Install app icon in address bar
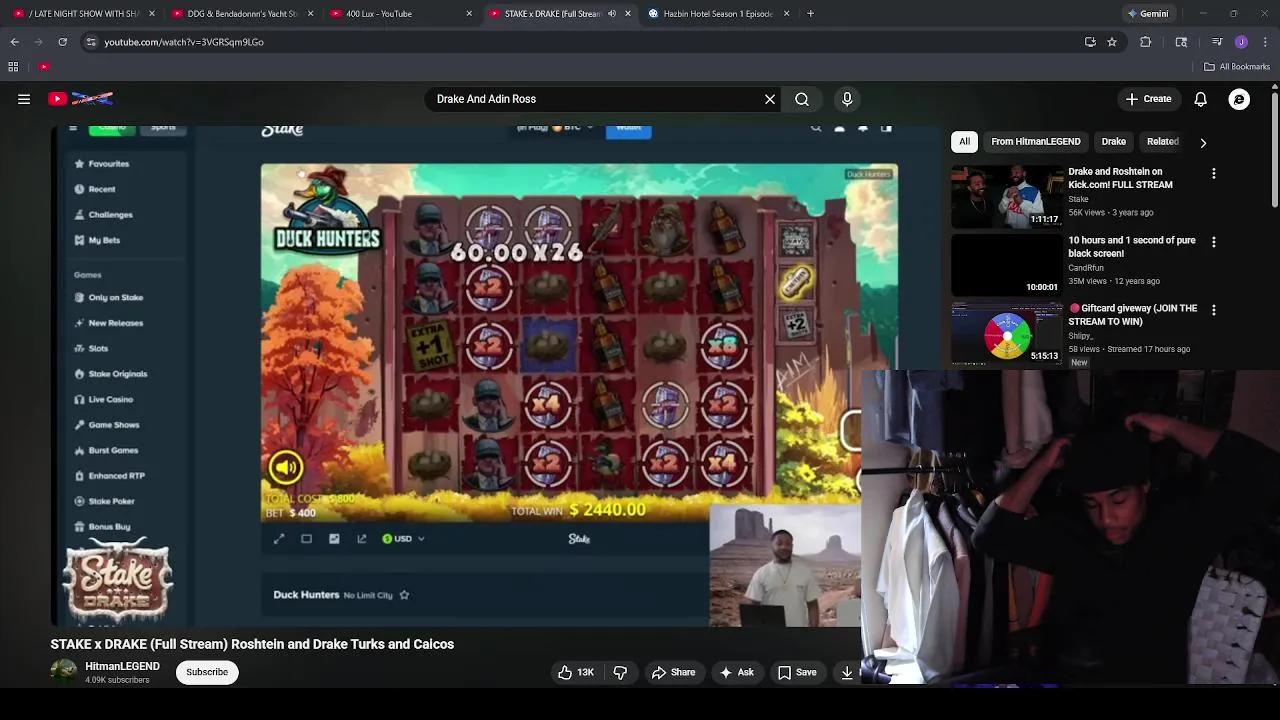The height and width of the screenshot is (720, 1280). pyautogui.click(x=1090, y=42)
